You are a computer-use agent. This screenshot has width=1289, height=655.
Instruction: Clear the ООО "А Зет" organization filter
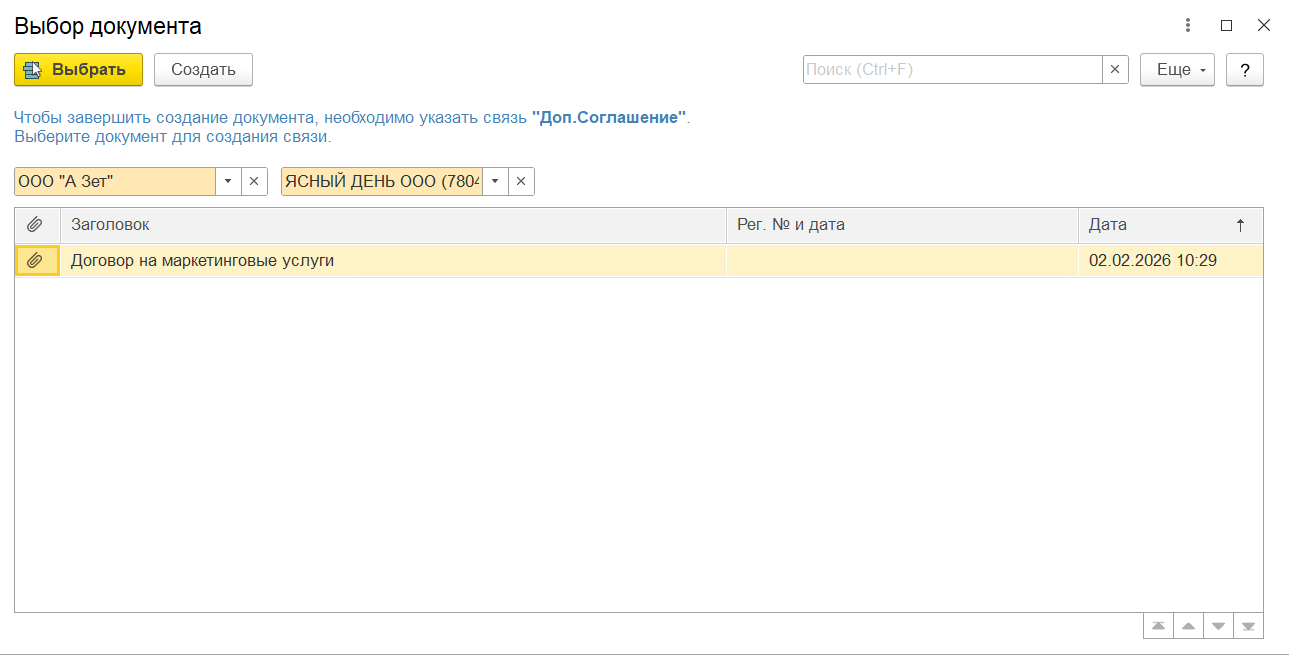(254, 181)
